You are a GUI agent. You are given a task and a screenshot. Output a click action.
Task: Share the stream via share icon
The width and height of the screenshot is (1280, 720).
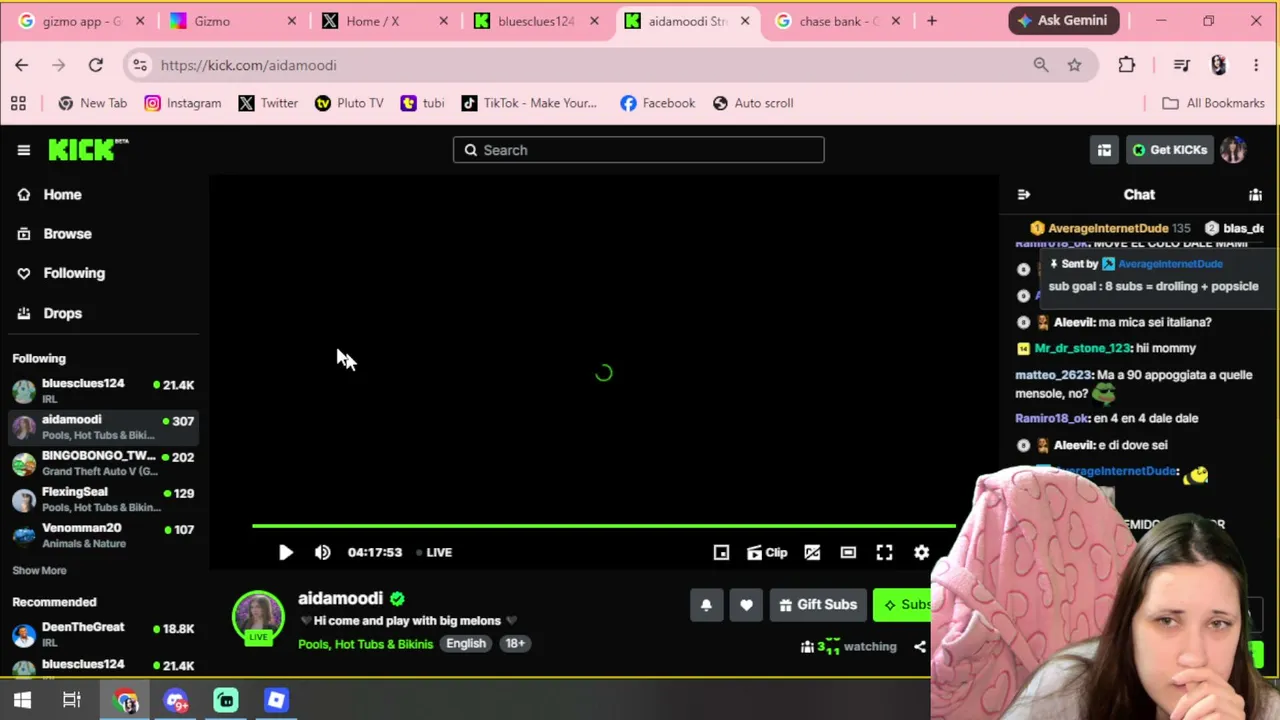tap(920, 647)
